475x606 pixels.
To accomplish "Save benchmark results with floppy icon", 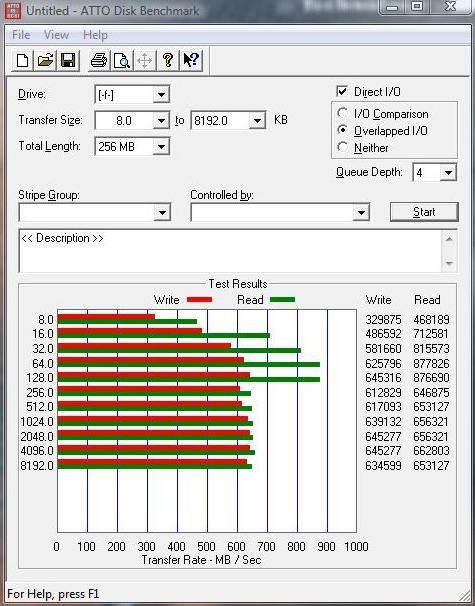I will 68,61.
